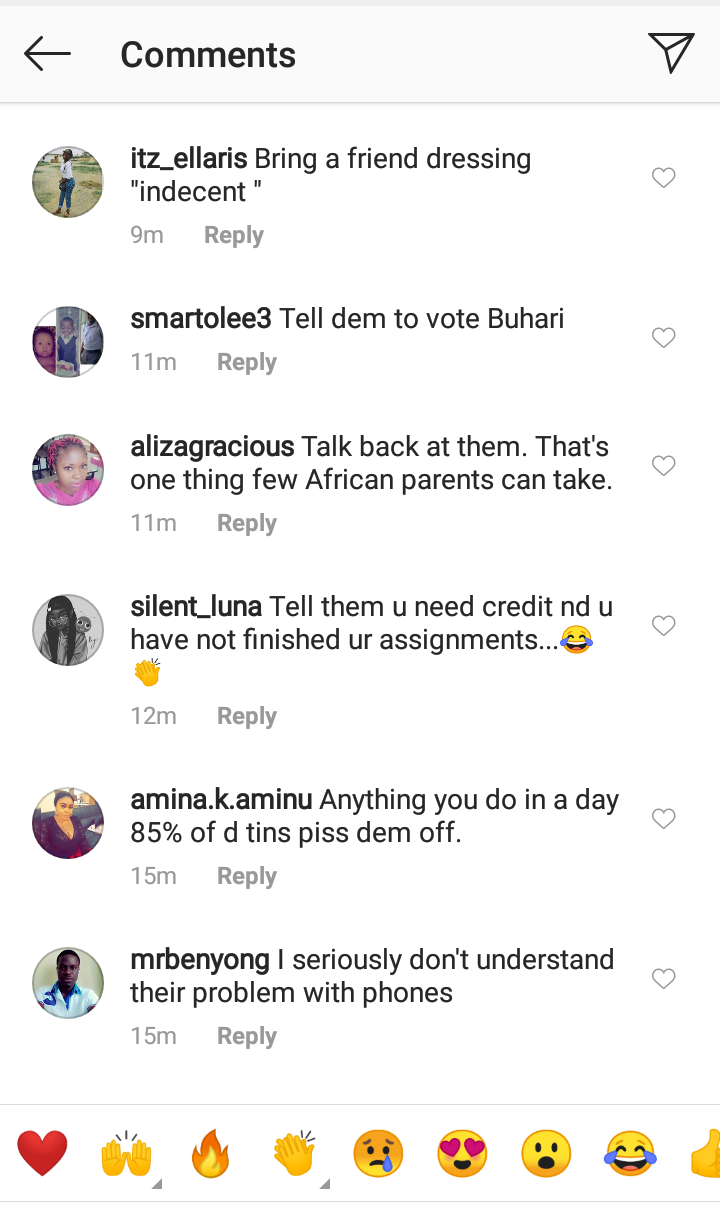View silent_luna's profile picture
720x1205 pixels.
pos(68,630)
